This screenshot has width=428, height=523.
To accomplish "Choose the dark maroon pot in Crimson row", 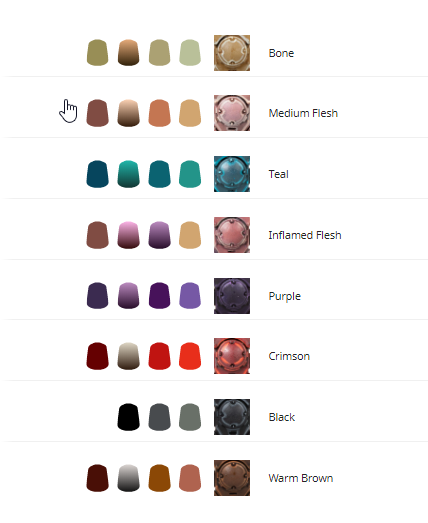I will click(97, 356).
